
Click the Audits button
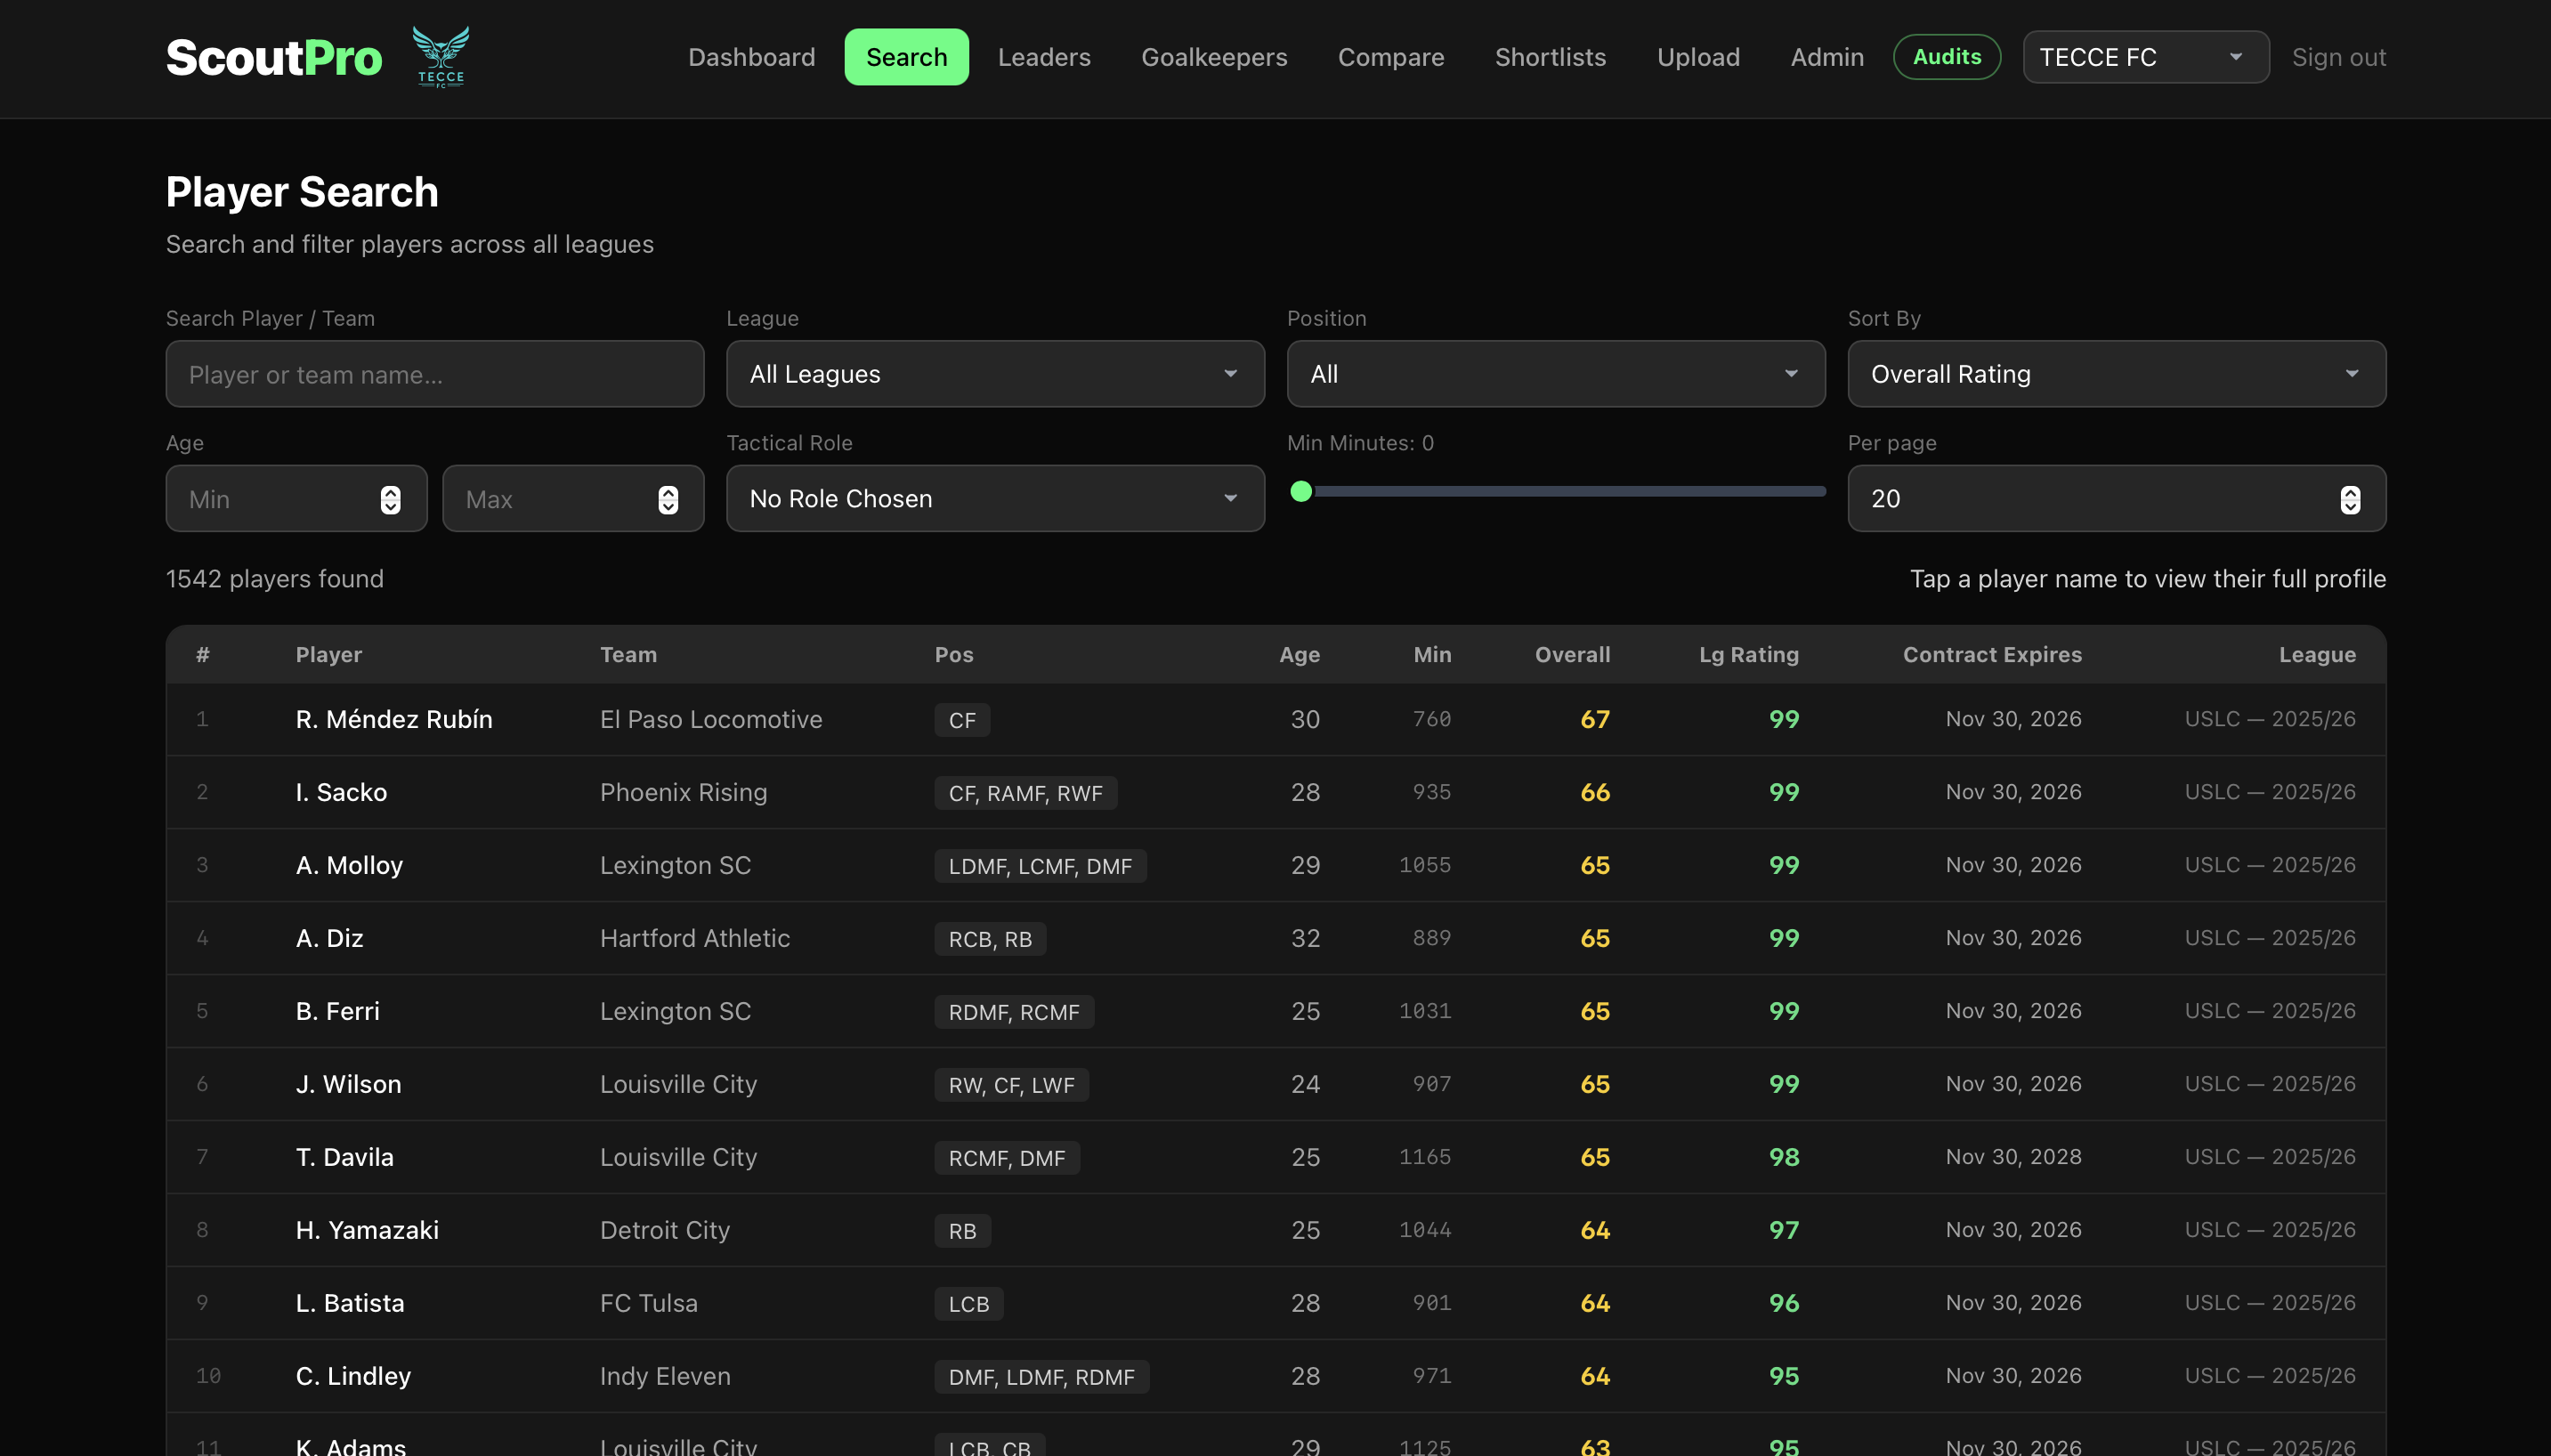pyautogui.click(x=1946, y=57)
